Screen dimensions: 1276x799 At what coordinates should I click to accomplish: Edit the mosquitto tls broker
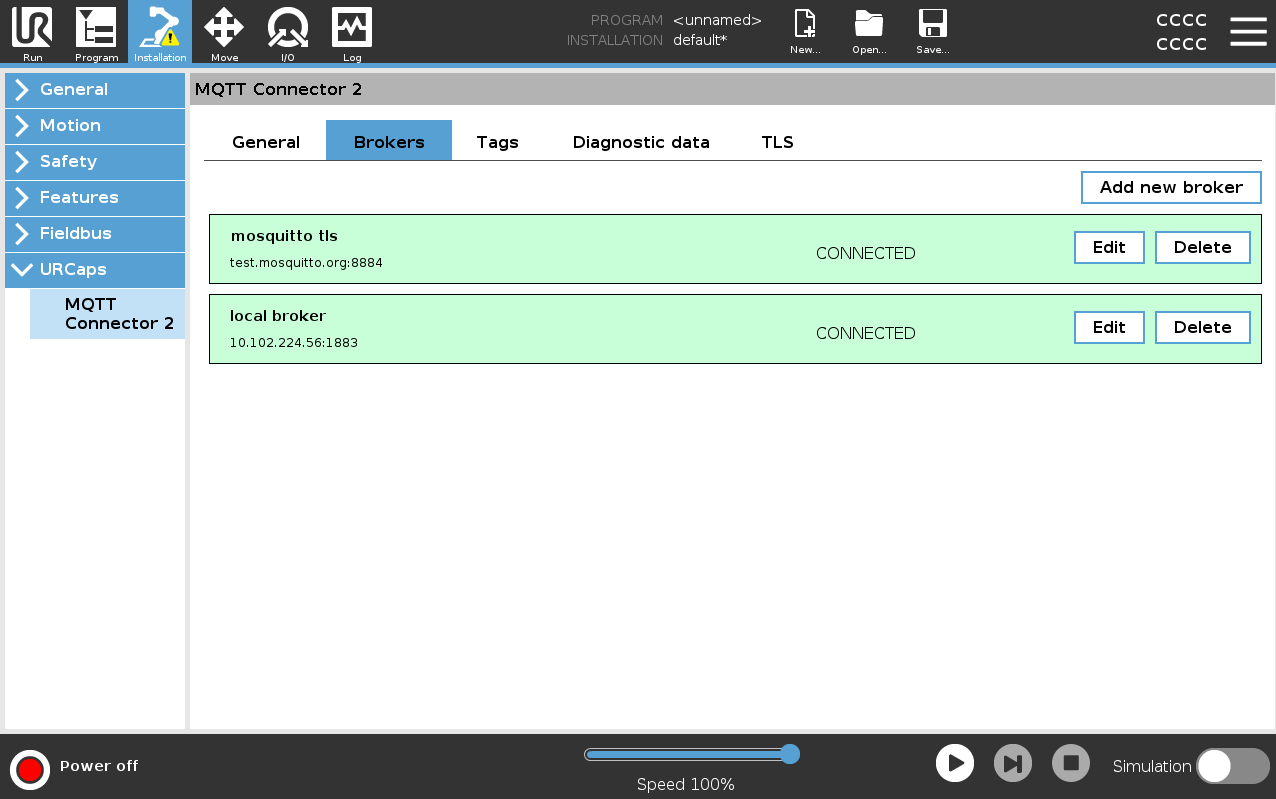(x=1109, y=247)
